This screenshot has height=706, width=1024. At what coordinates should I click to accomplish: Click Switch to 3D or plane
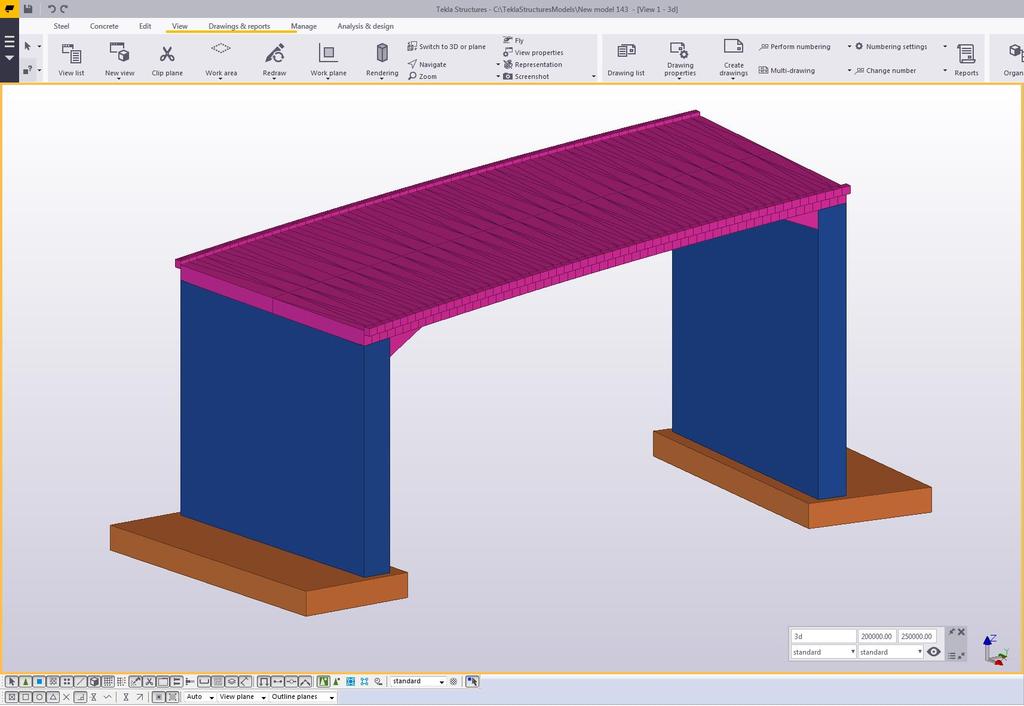tap(447, 46)
